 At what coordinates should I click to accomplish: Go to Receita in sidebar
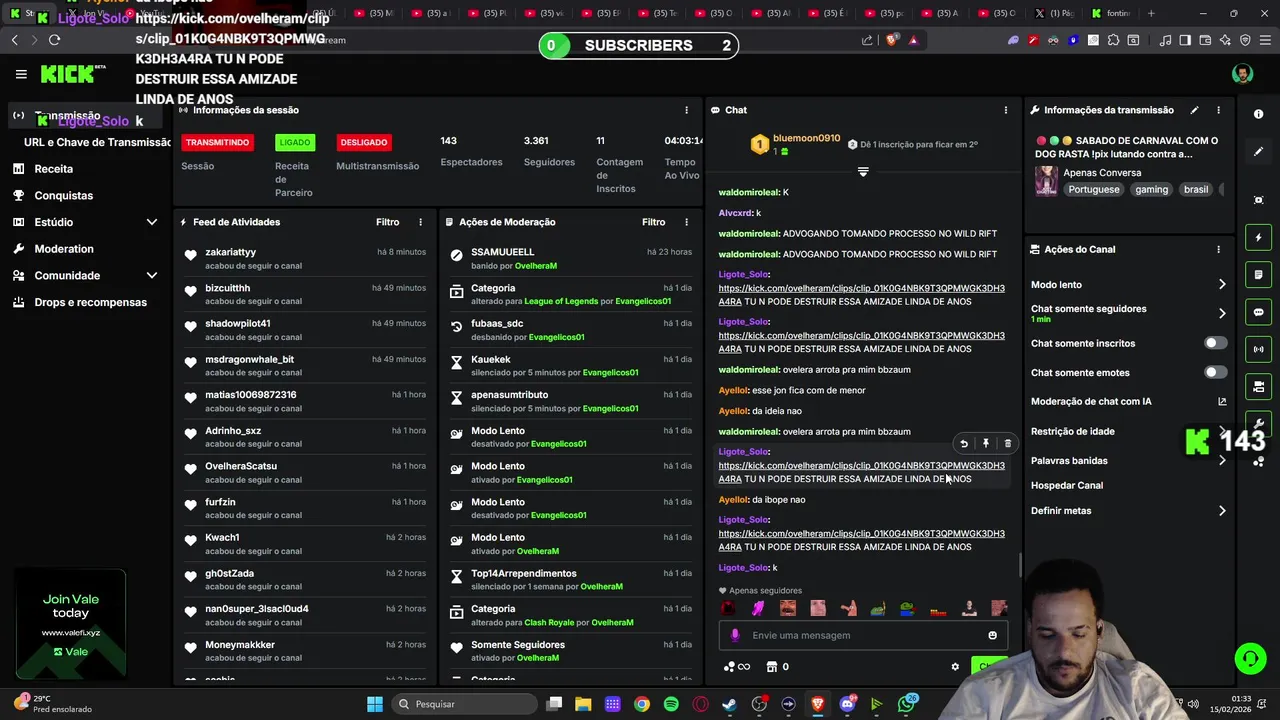click(x=54, y=169)
